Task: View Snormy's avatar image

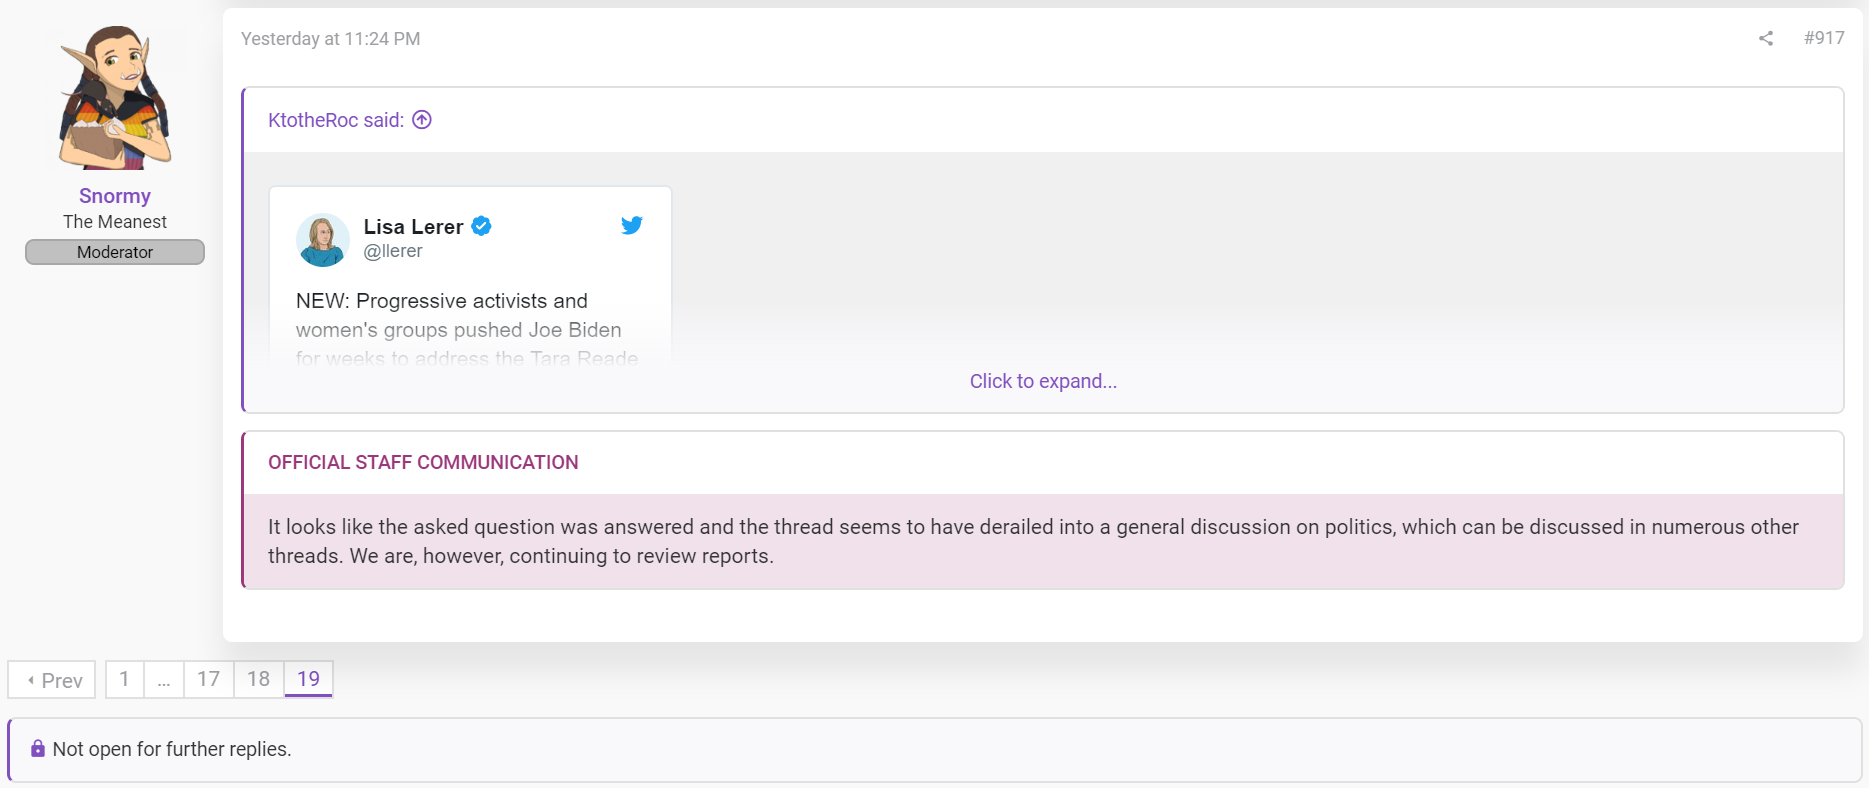Action: 115,98
